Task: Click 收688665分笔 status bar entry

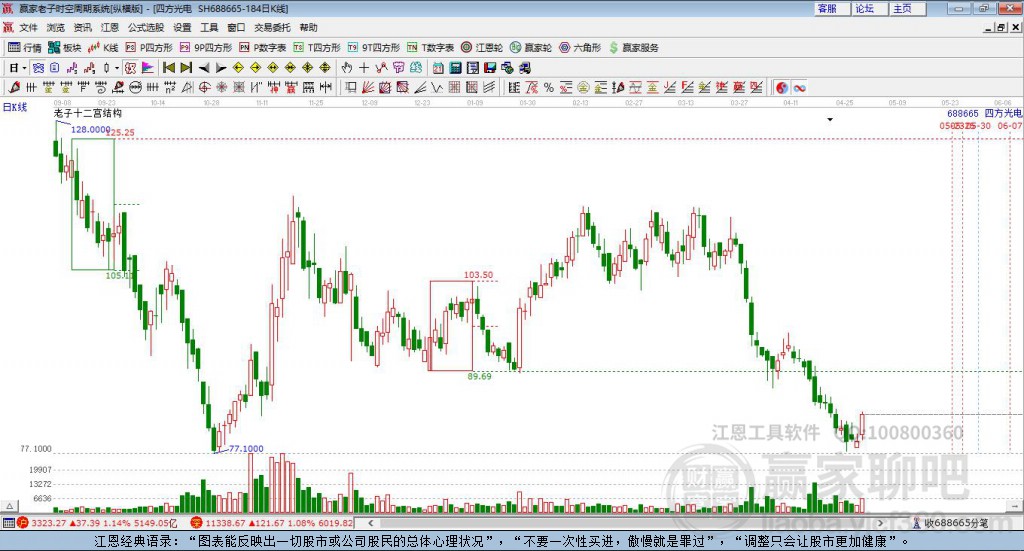Action: (955, 523)
